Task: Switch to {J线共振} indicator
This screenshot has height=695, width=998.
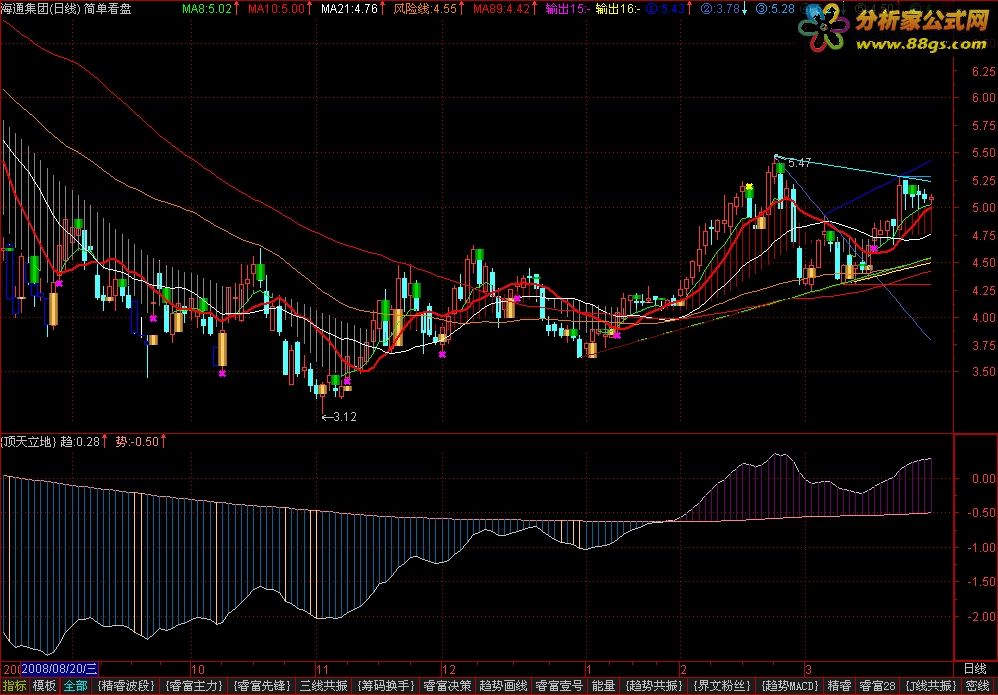Action: pyautogui.click(x=932, y=686)
